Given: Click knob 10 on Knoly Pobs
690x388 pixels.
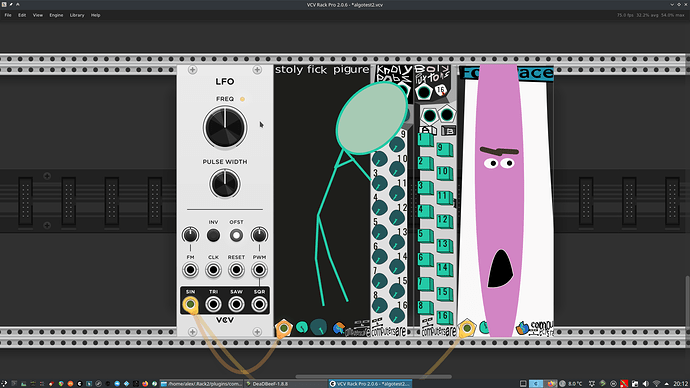Looking at the screenshot, I should coord(397,168).
